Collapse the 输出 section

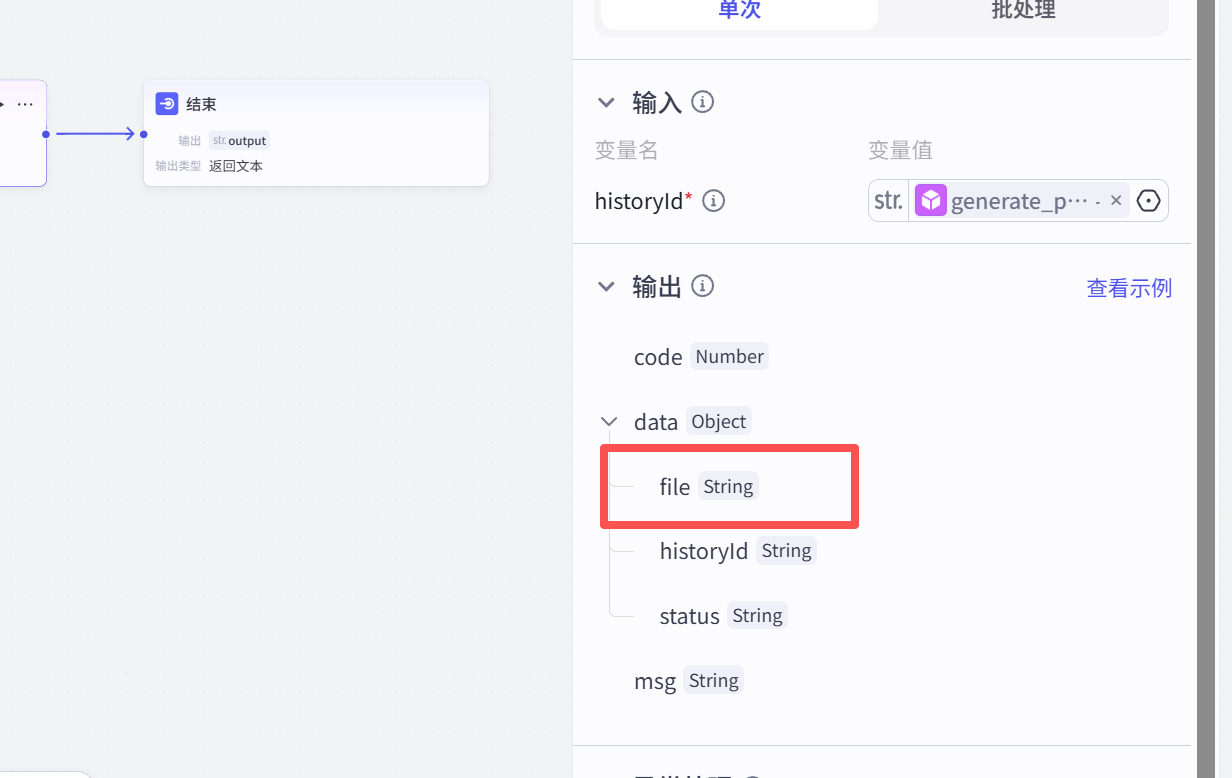(x=606, y=287)
